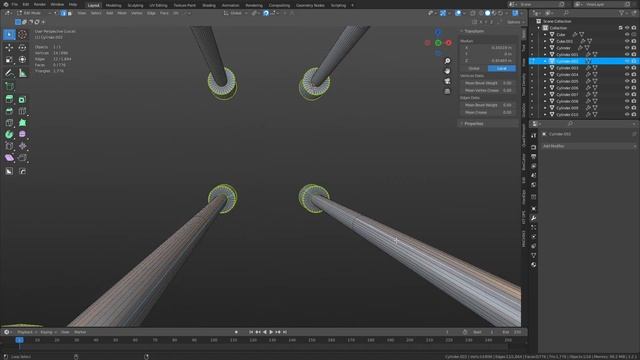640x360 pixels.
Task: Click the blue Z axis gizmo
Action: (x=438, y=32)
